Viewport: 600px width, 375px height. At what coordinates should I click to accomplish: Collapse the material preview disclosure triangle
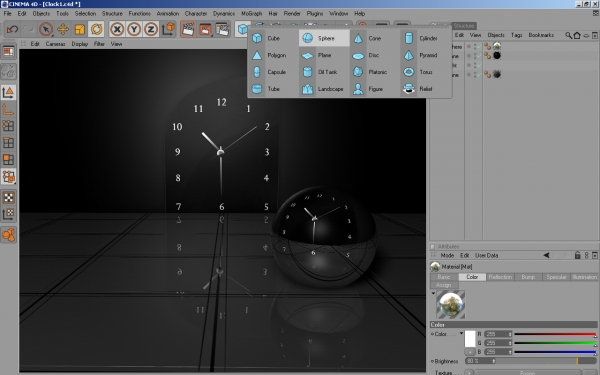[x=433, y=293]
